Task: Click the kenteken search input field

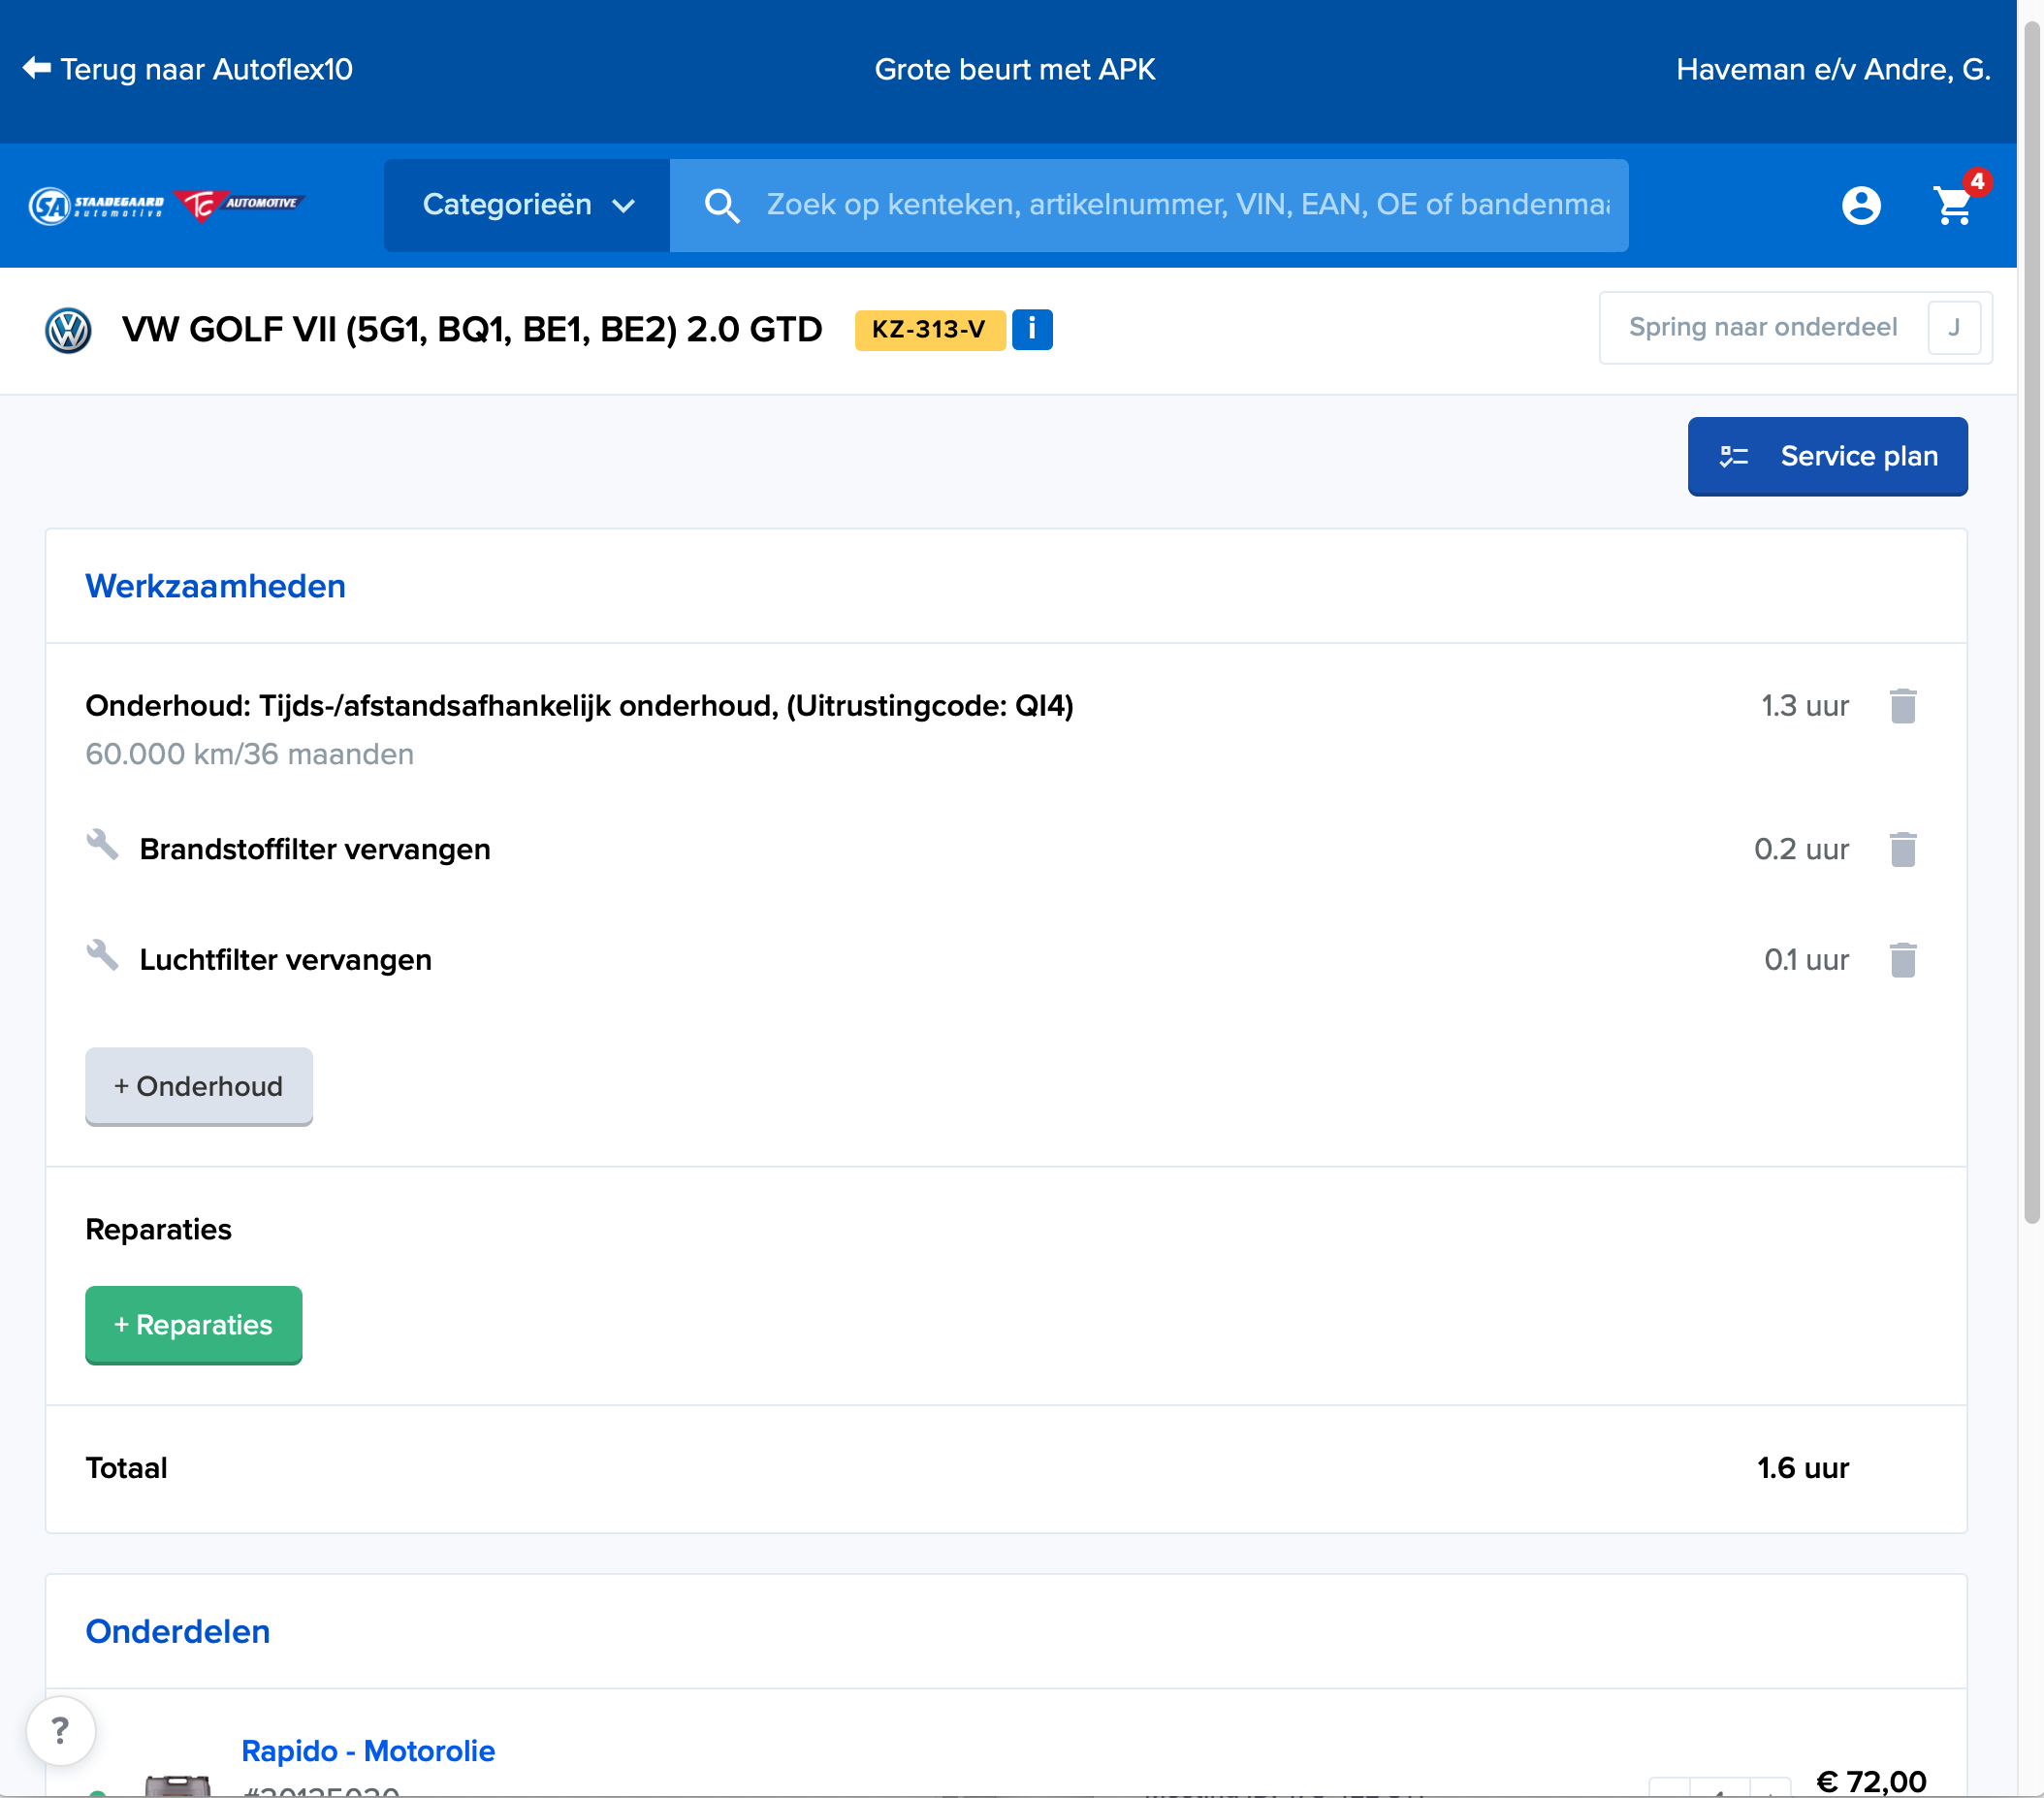Action: (1186, 205)
